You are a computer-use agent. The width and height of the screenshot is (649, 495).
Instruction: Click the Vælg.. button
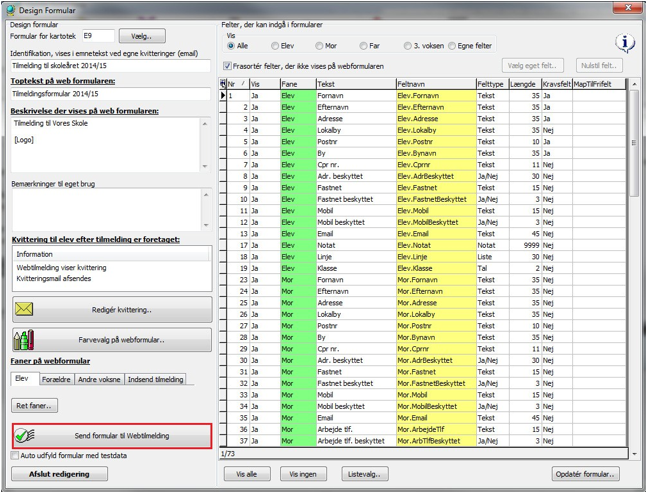[142, 36]
